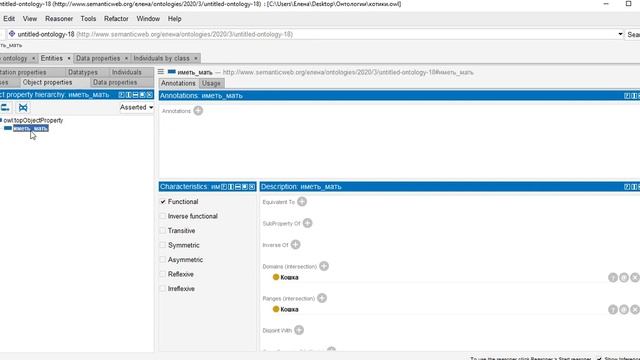Add a new annotation with plus icon
This screenshot has height=360, width=640.
click(x=198, y=111)
